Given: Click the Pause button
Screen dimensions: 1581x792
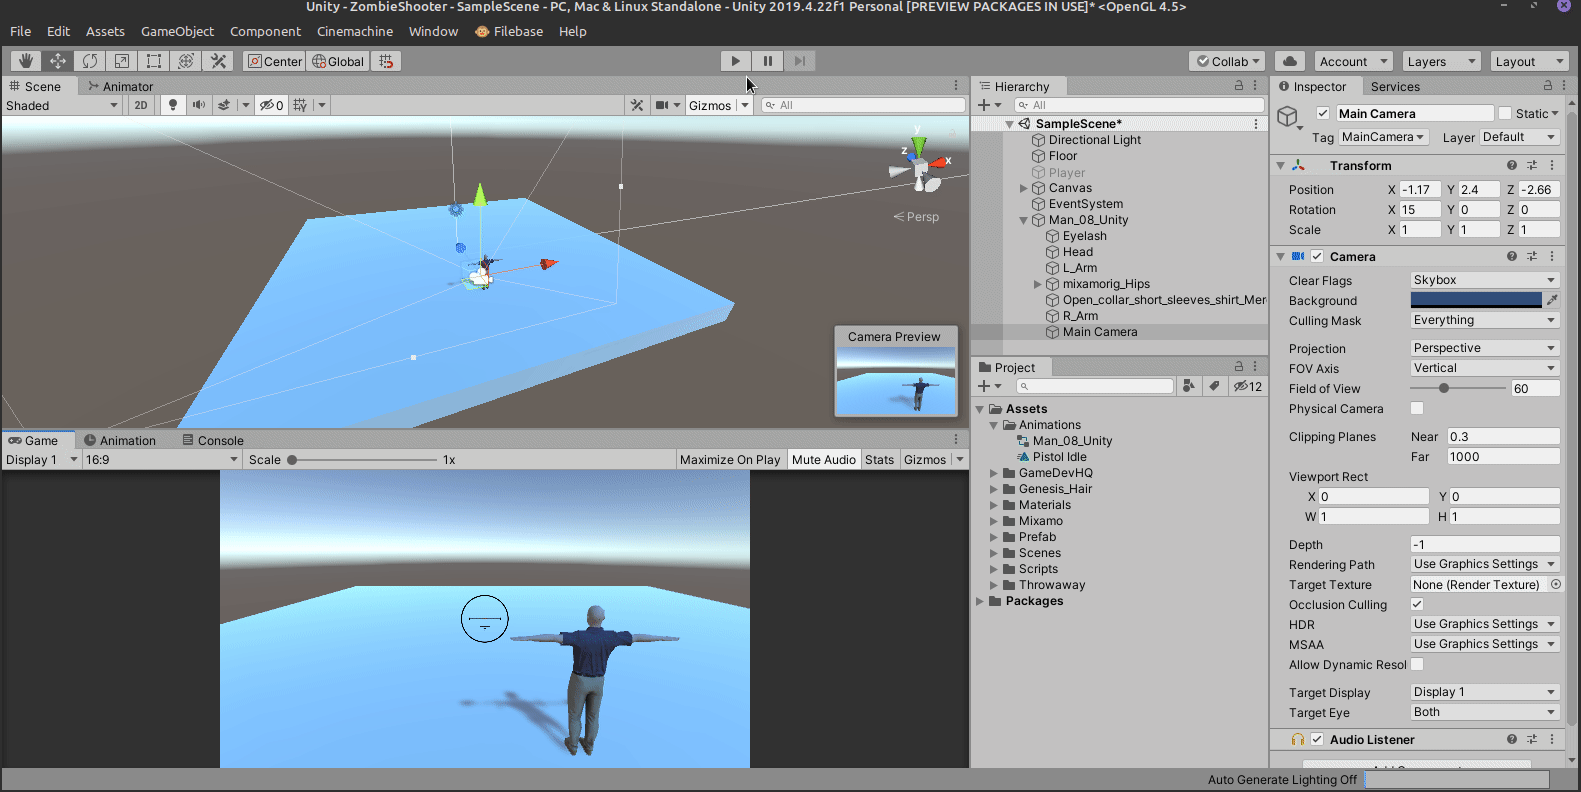Looking at the screenshot, I should click(x=768, y=61).
